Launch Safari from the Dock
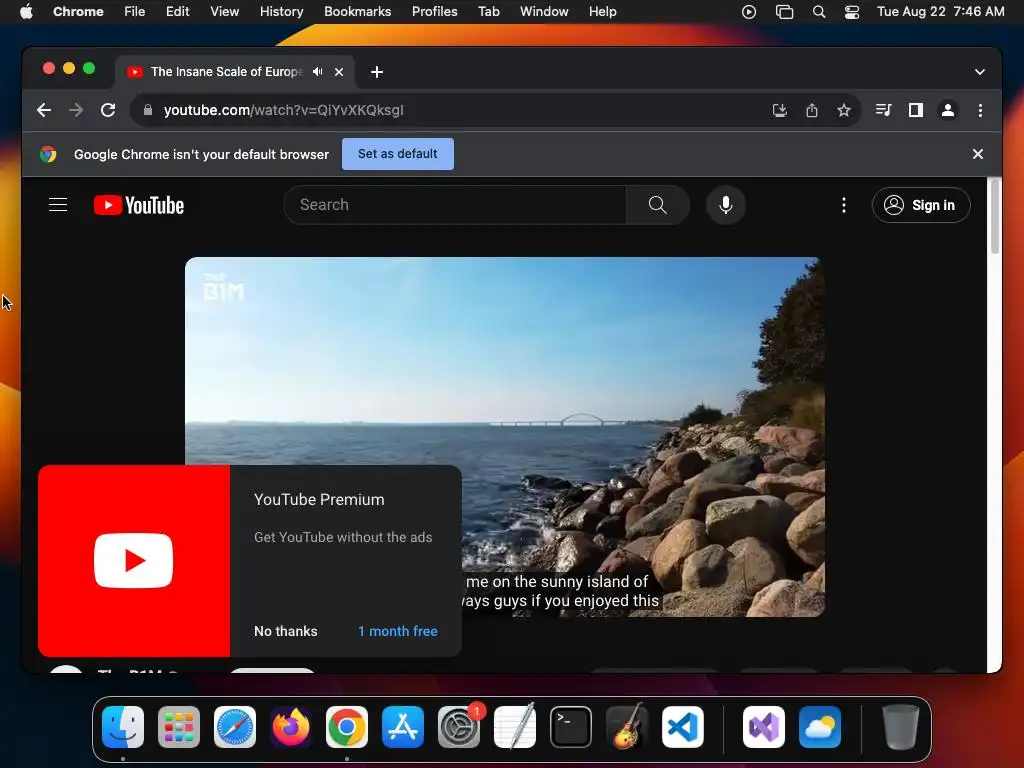This screenshot has width=1024, height=768. tap(235, 727)
